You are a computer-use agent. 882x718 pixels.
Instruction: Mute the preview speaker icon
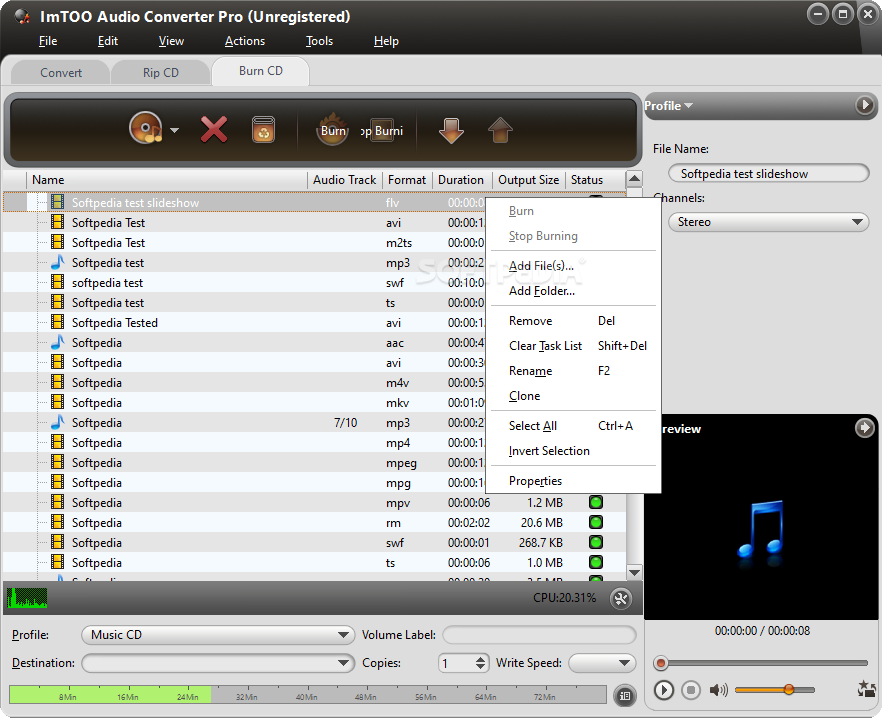(718, 689)
